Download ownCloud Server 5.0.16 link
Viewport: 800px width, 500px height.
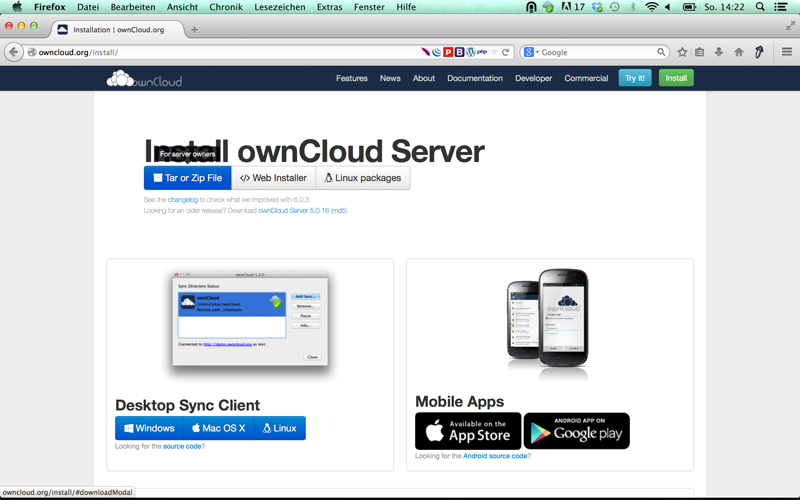pyautogui.click(x=293, y=210)
